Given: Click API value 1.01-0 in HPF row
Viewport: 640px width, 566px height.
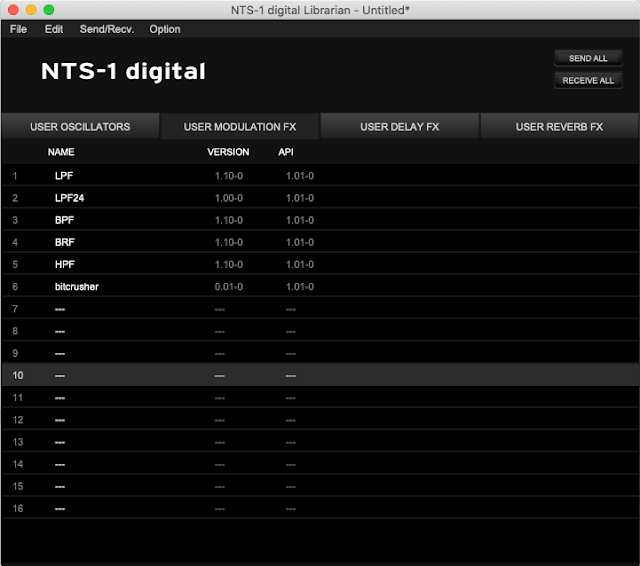Looking at the screenshot, I should point(300,265).
